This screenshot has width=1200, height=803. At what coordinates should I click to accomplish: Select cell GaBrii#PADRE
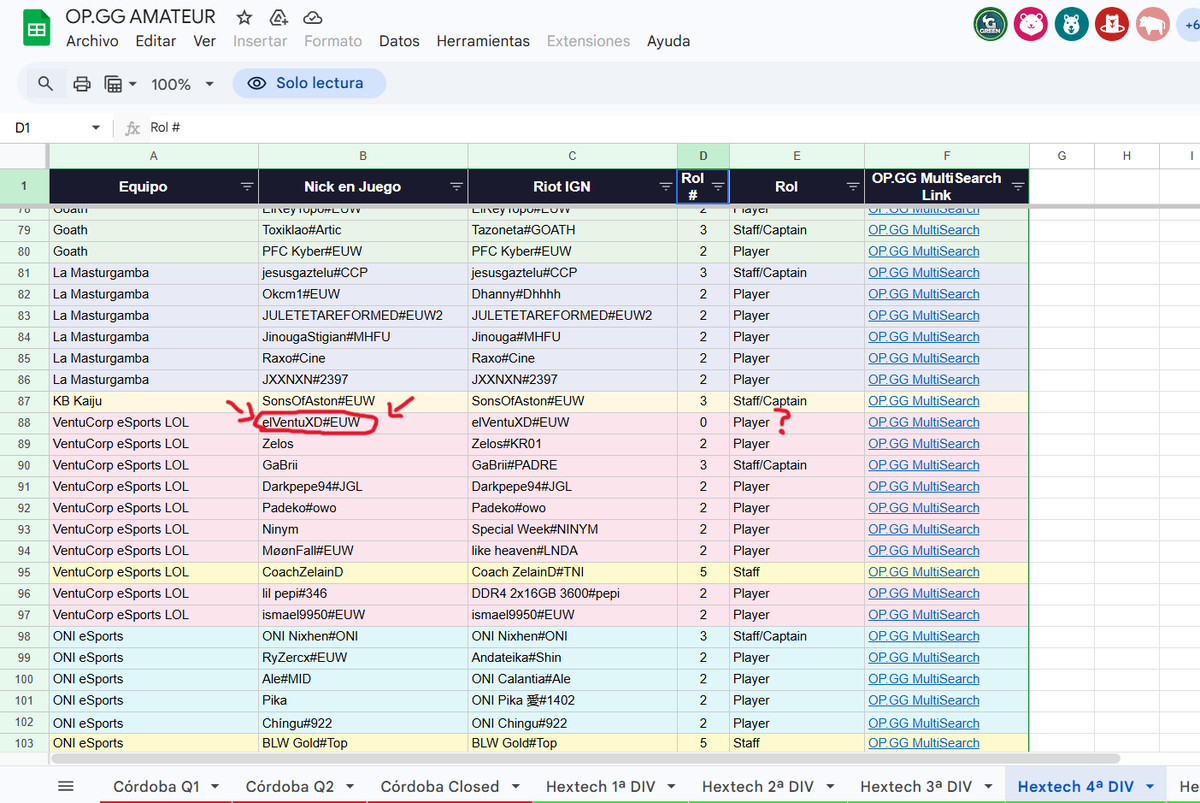572,465
